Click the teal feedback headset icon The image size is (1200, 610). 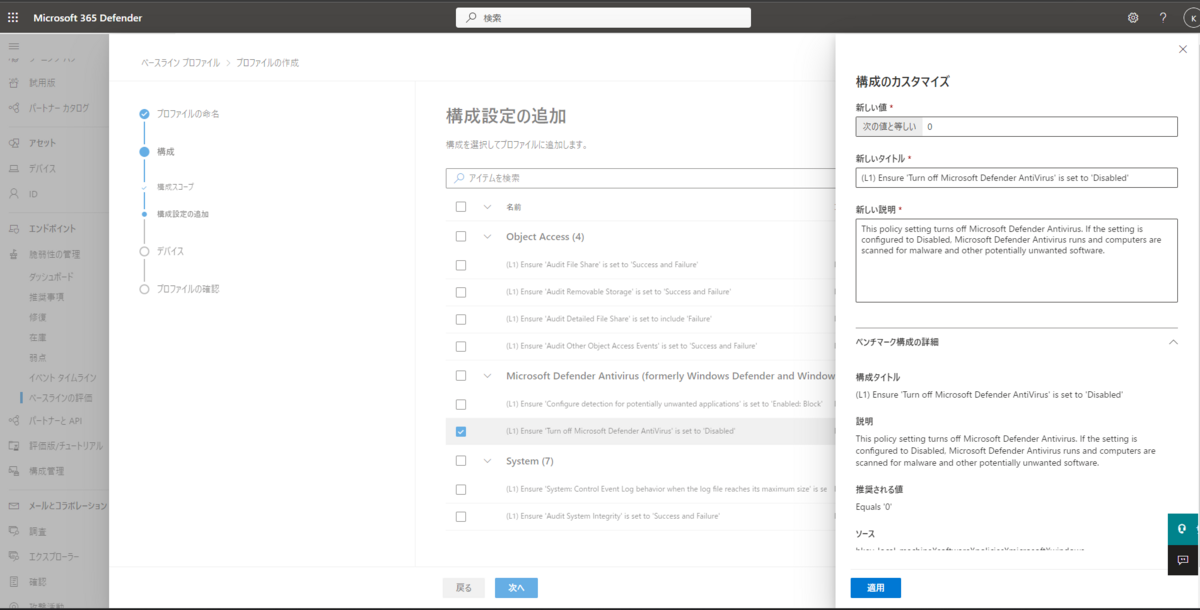point(1182,529)
